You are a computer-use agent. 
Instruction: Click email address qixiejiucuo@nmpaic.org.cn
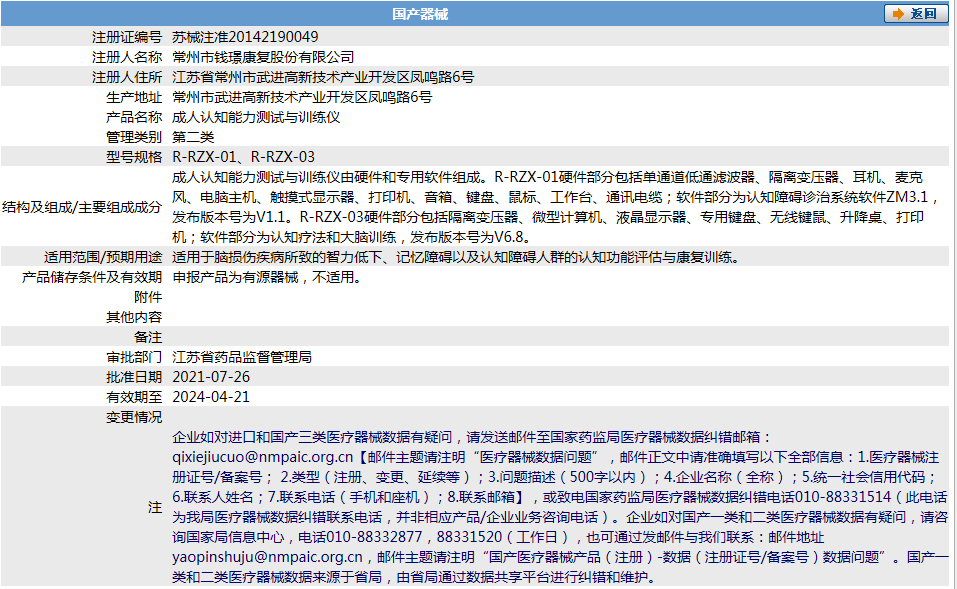pos(262,457)
